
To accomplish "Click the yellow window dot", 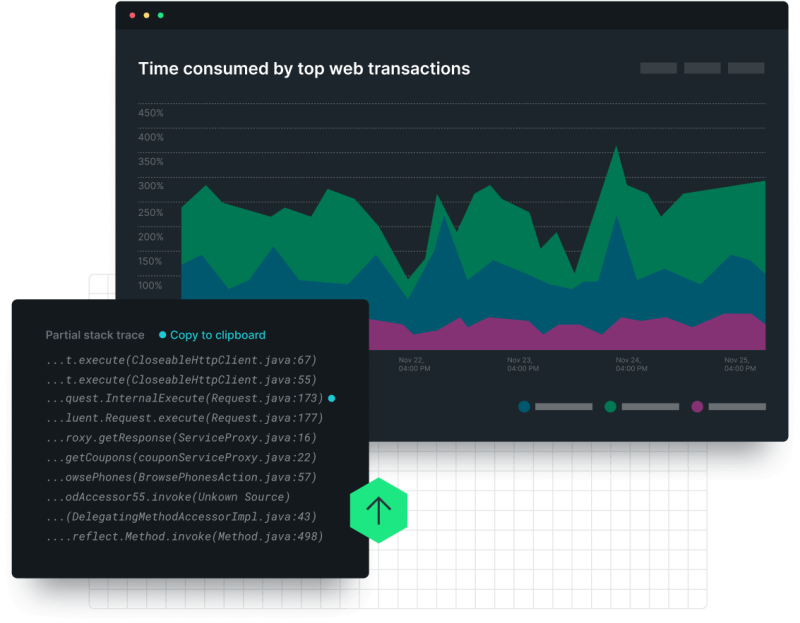I will click(146, 15).
